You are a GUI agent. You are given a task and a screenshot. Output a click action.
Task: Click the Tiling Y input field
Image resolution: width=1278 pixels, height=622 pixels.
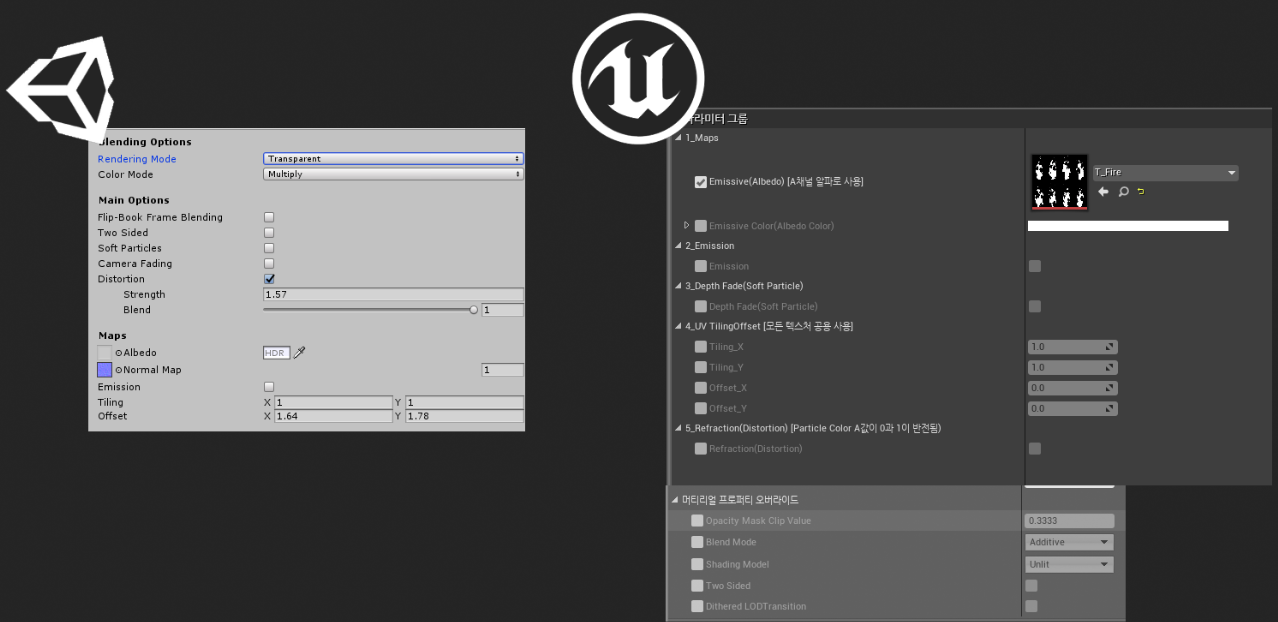(x=464, y=402)
